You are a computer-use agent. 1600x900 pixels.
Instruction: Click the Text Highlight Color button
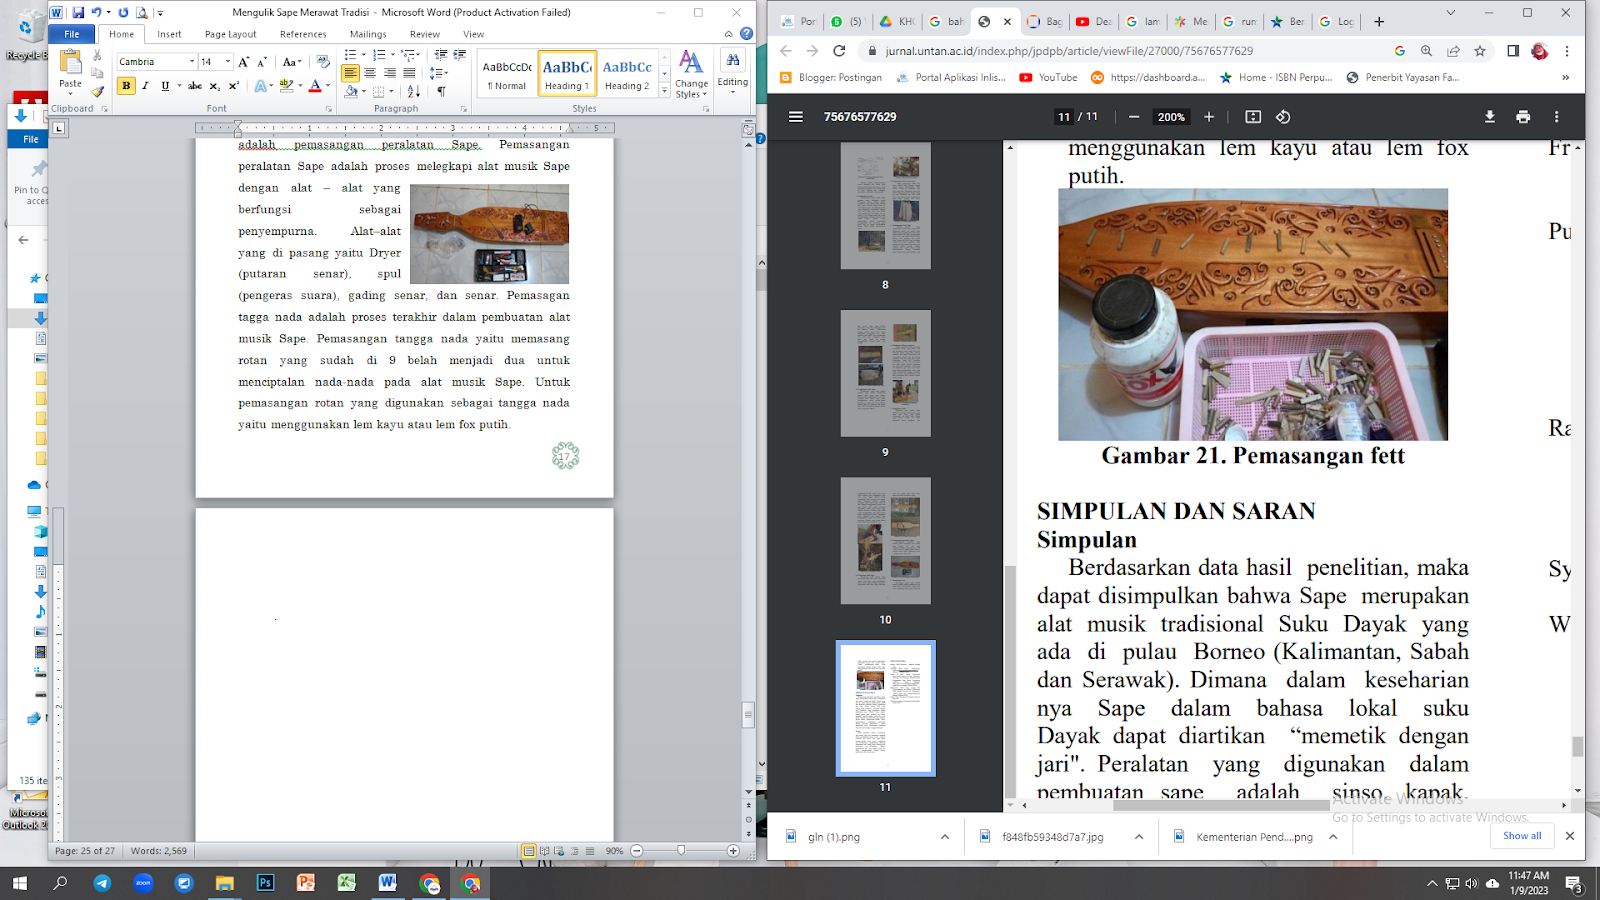(287, 86)
